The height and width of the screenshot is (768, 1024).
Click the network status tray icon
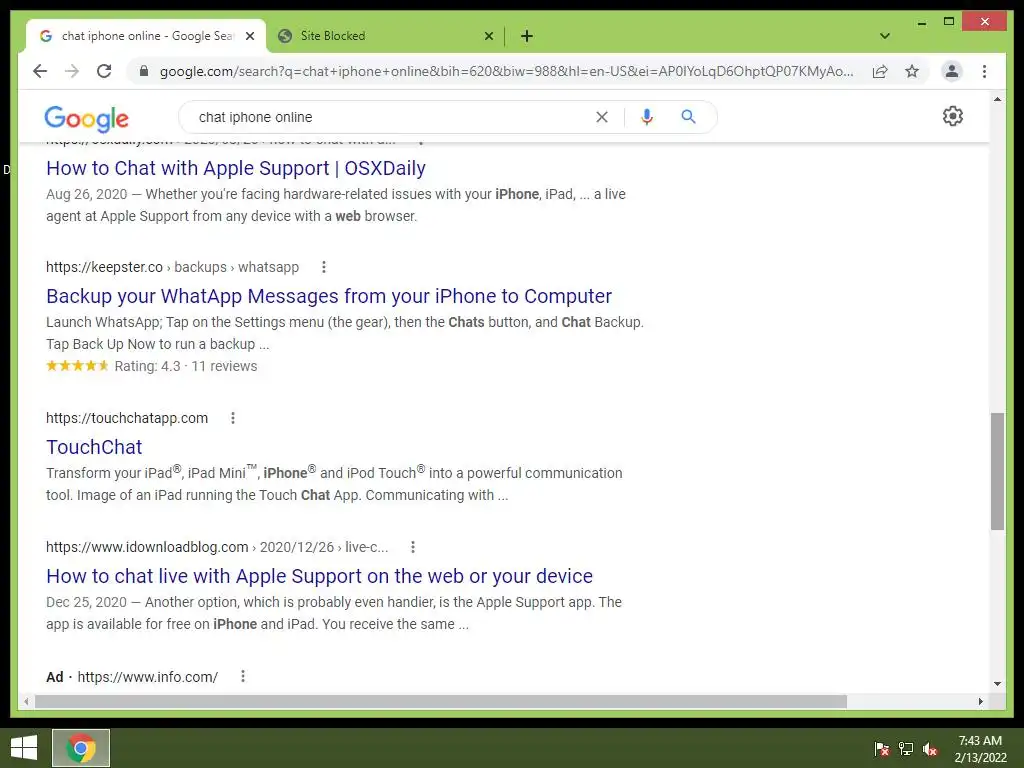point(906,748)
